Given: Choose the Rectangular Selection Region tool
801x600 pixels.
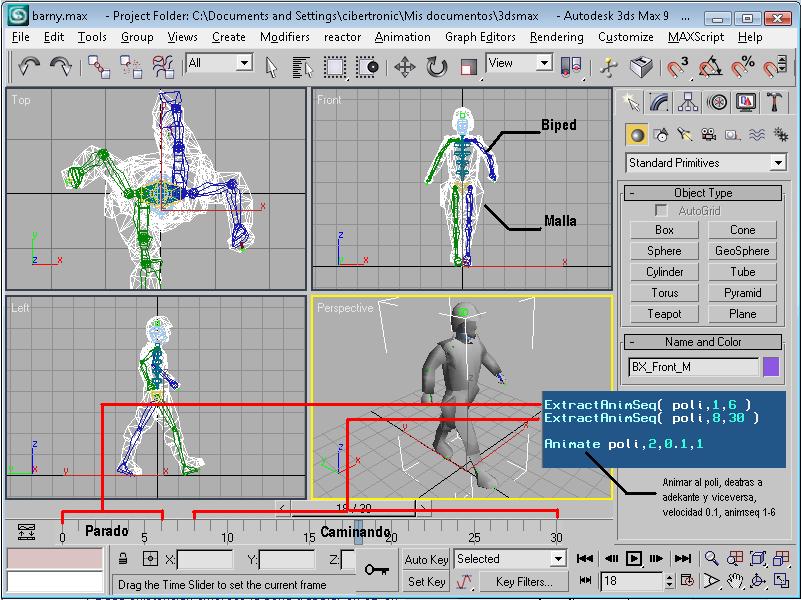Looking at the screenshot, I should (335, 67).
